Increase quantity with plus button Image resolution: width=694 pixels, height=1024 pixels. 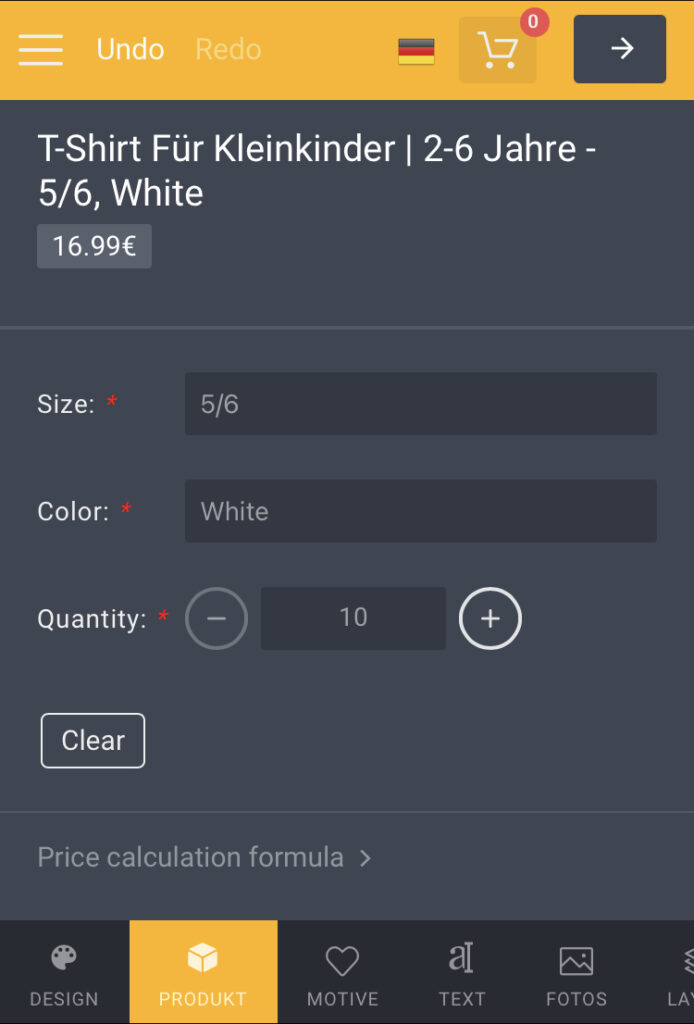pyautogui.click(x=490, y=618)
